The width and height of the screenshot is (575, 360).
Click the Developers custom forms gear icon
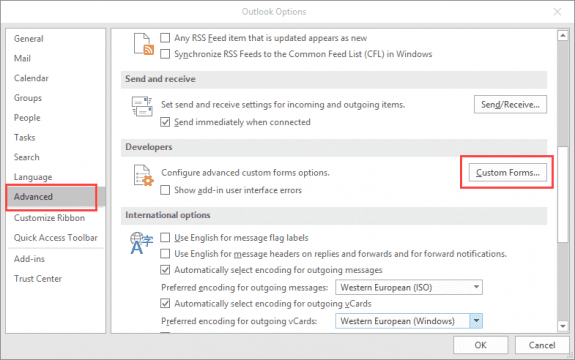click(143, 175)
